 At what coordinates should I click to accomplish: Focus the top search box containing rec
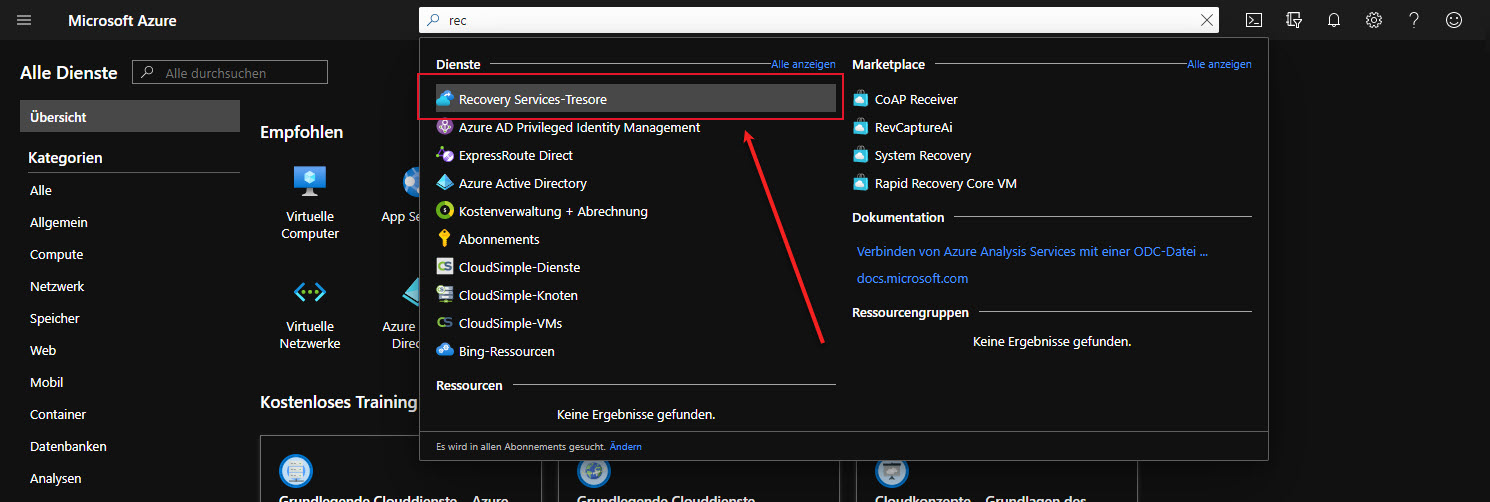(x=819, y=20)
